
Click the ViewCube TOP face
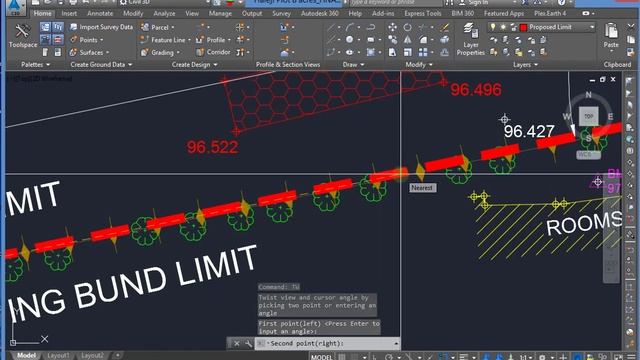click(588, 116)
